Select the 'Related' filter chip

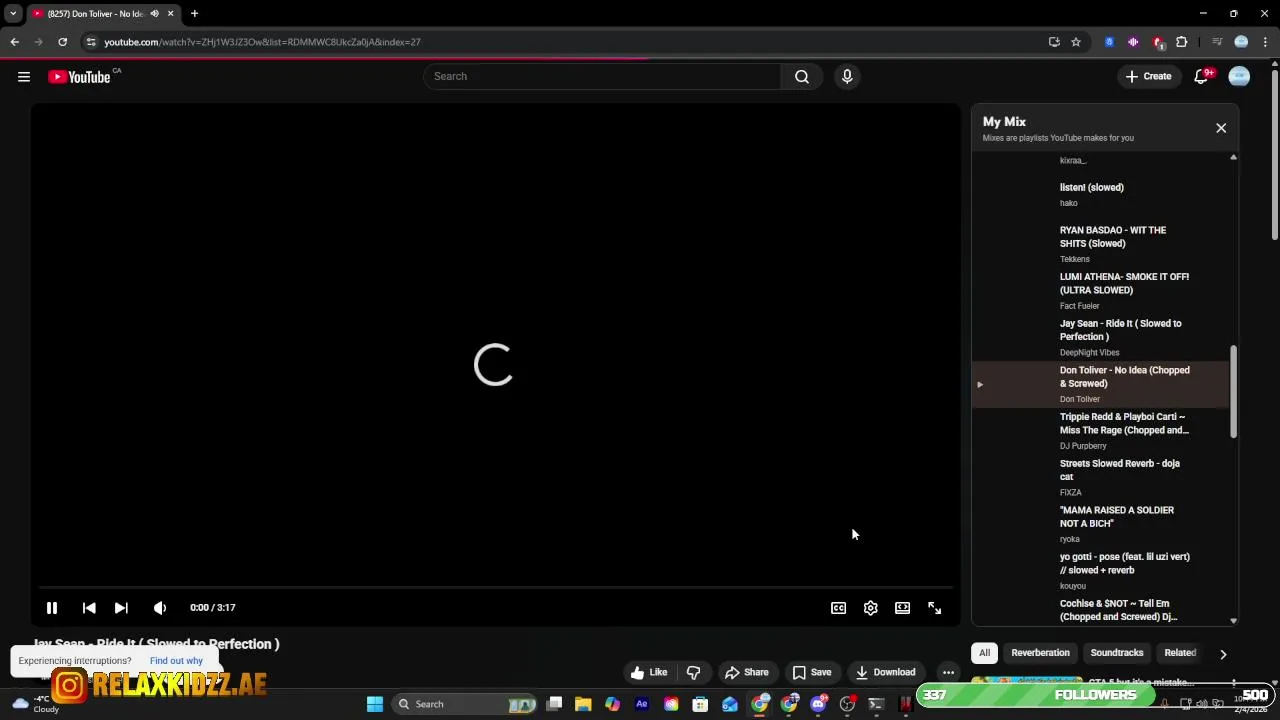pyautogui.click(x=1180, y=653)
